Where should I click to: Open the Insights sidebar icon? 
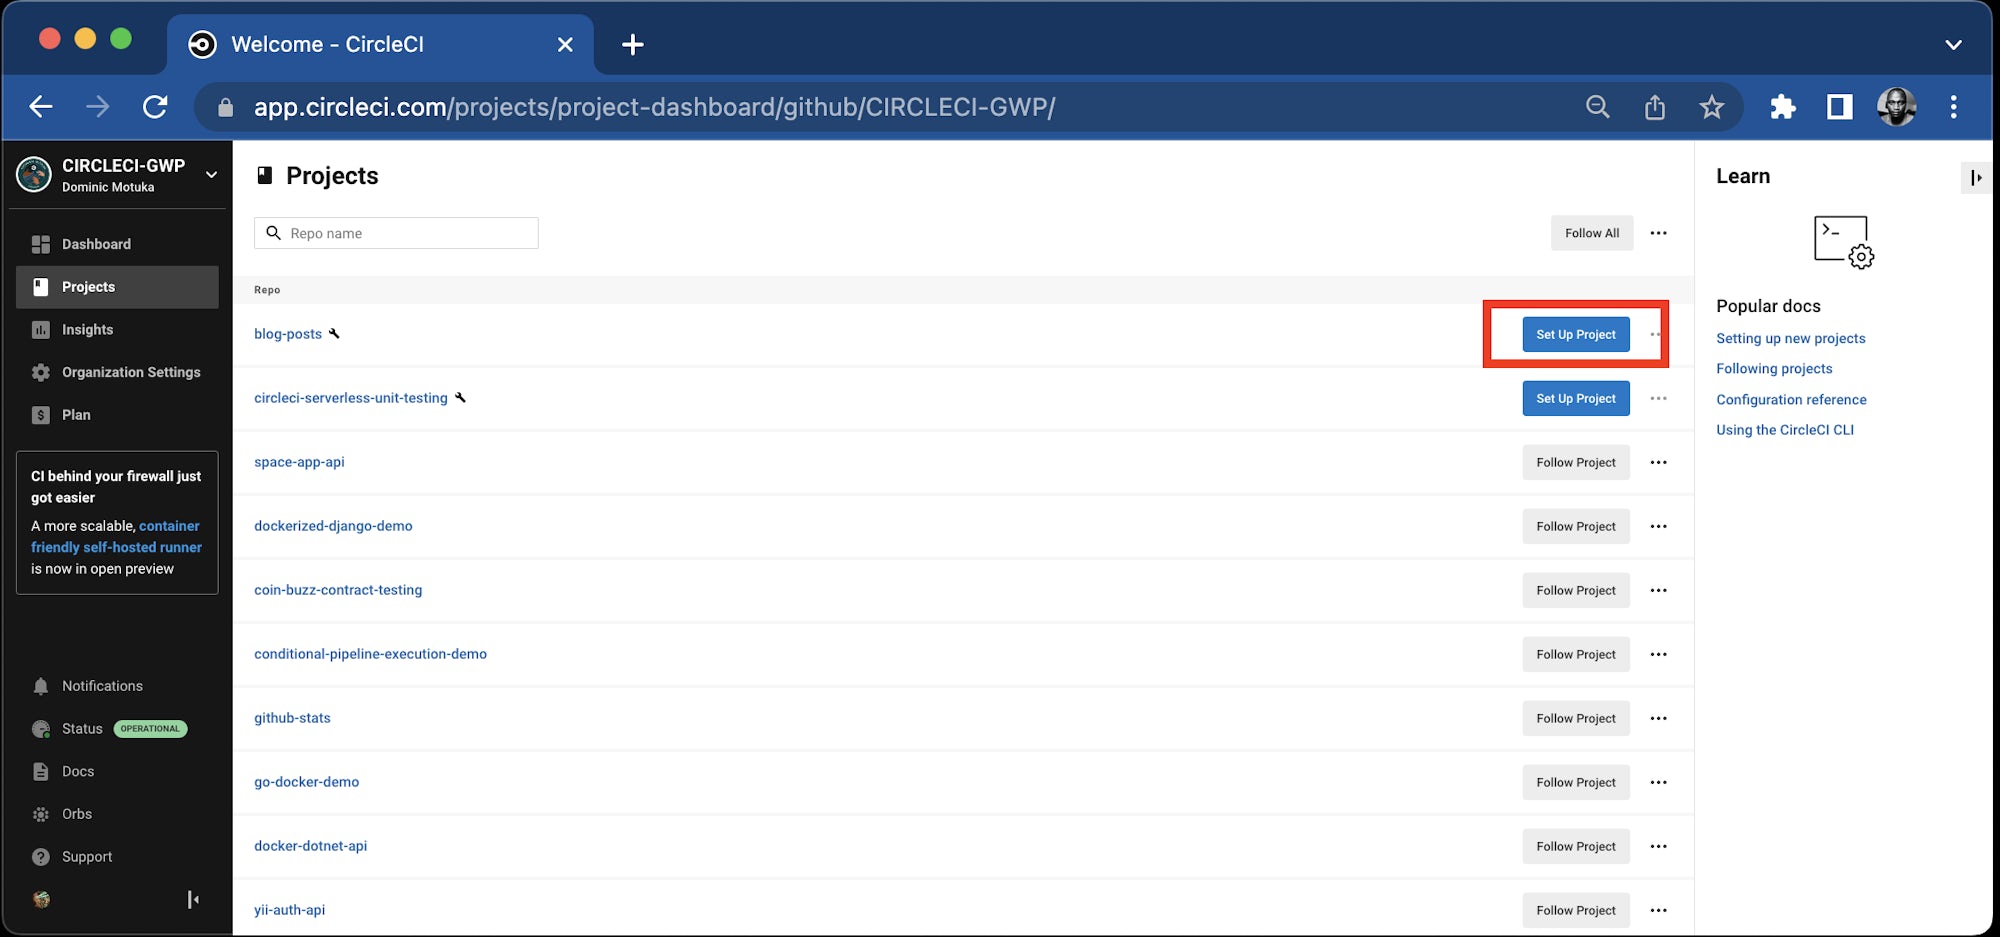tap(41, 330)
